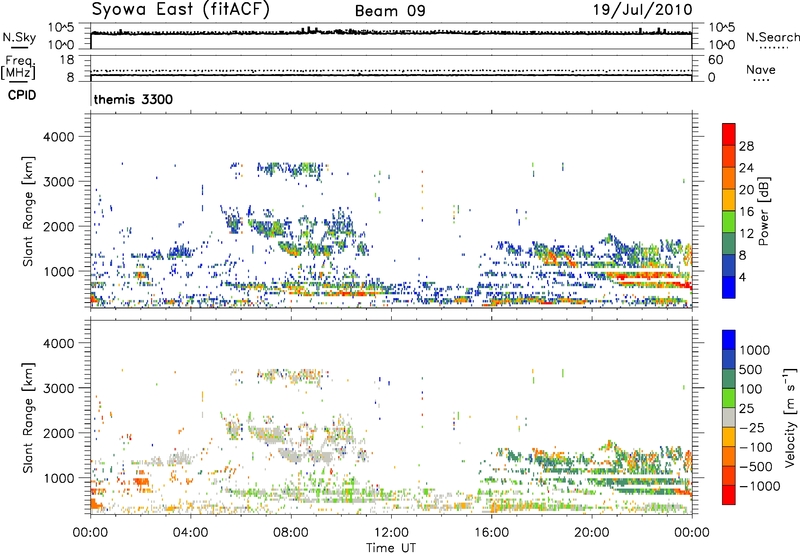Screen dimensions: 800x554
Task: Click the "25" label on the Velocity colorbar
Action: click(x=746, y=408)
